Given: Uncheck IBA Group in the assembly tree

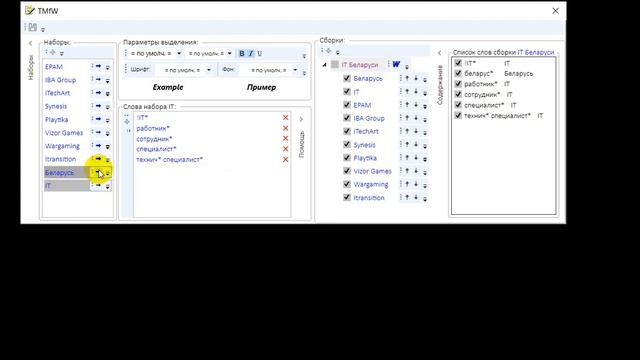Looking at the screenshot, I should click(x=347, y=118).
